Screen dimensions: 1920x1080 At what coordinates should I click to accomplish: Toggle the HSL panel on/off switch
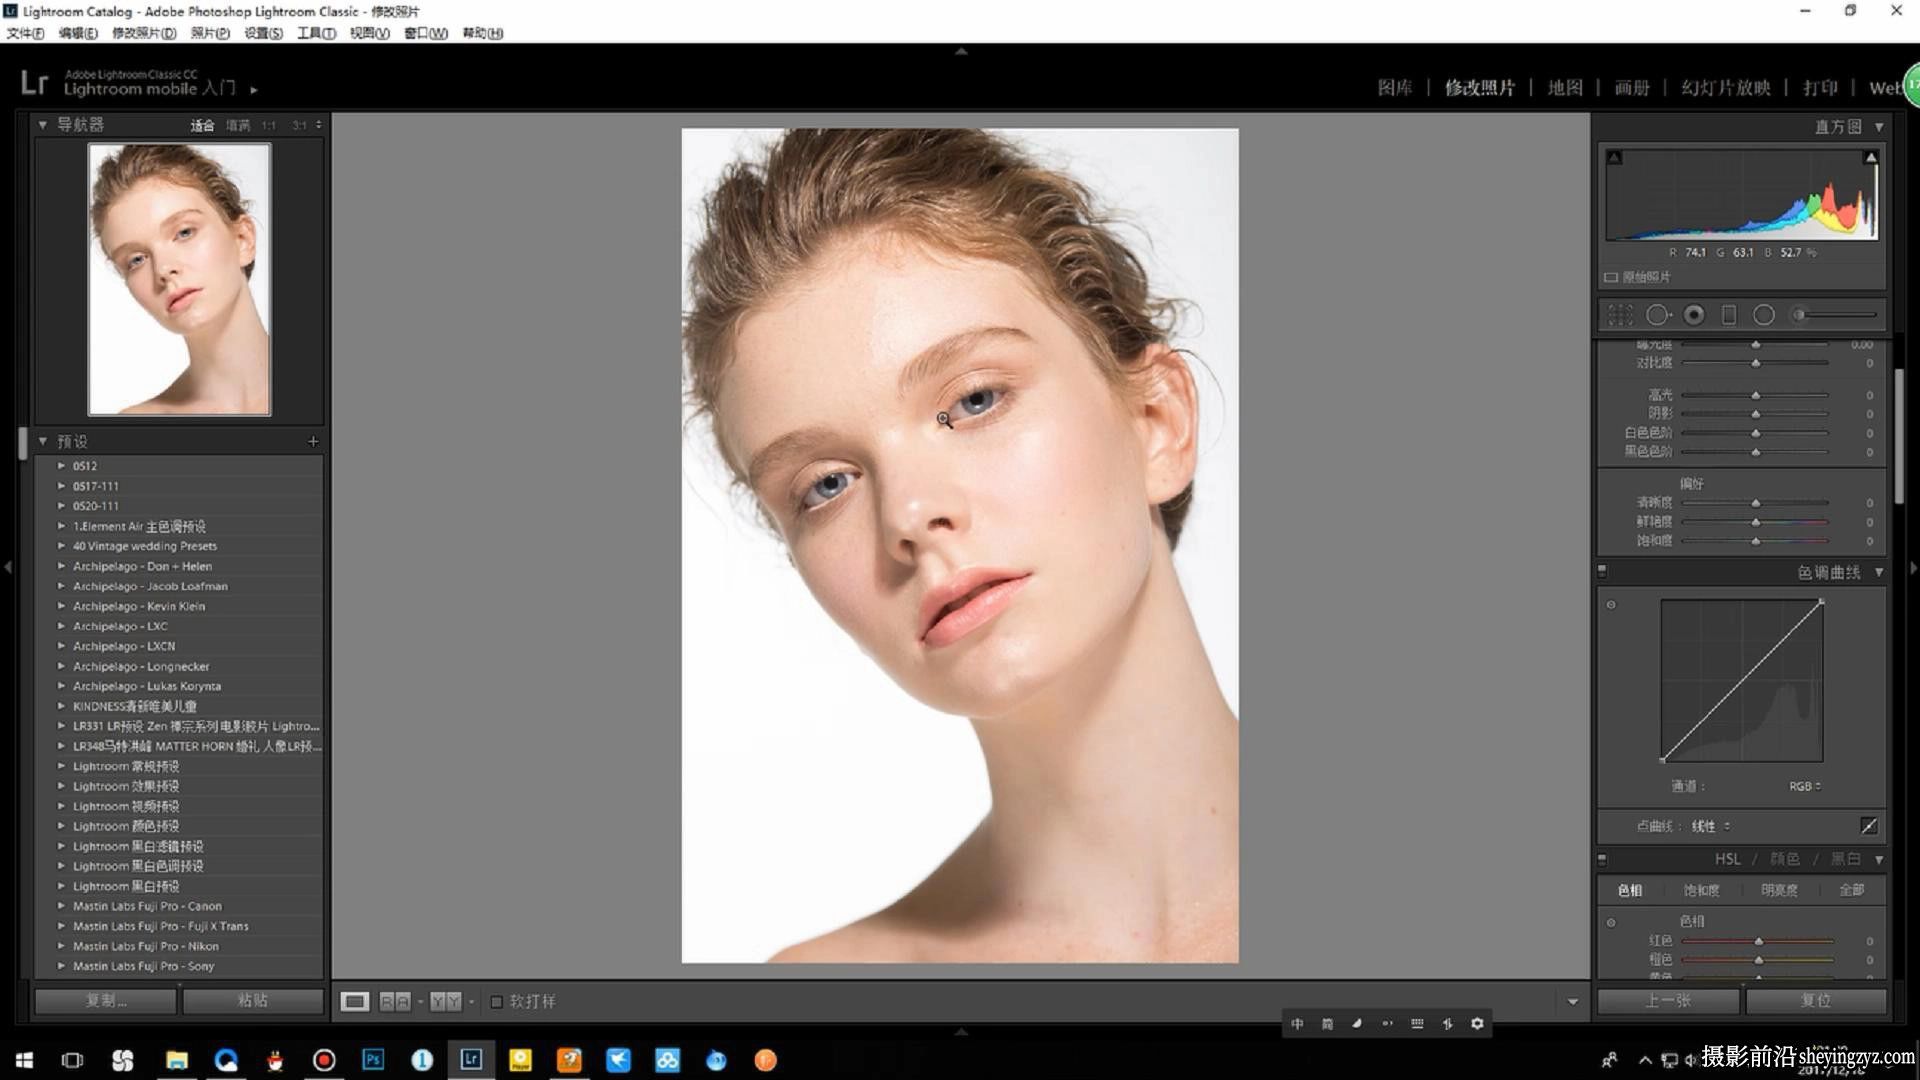pos(1602,859)
